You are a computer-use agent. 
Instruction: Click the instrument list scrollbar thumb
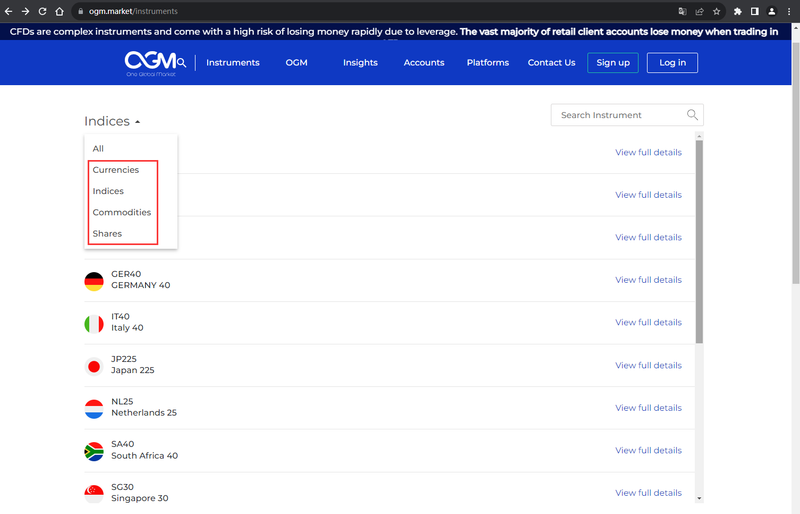(699, 242)
